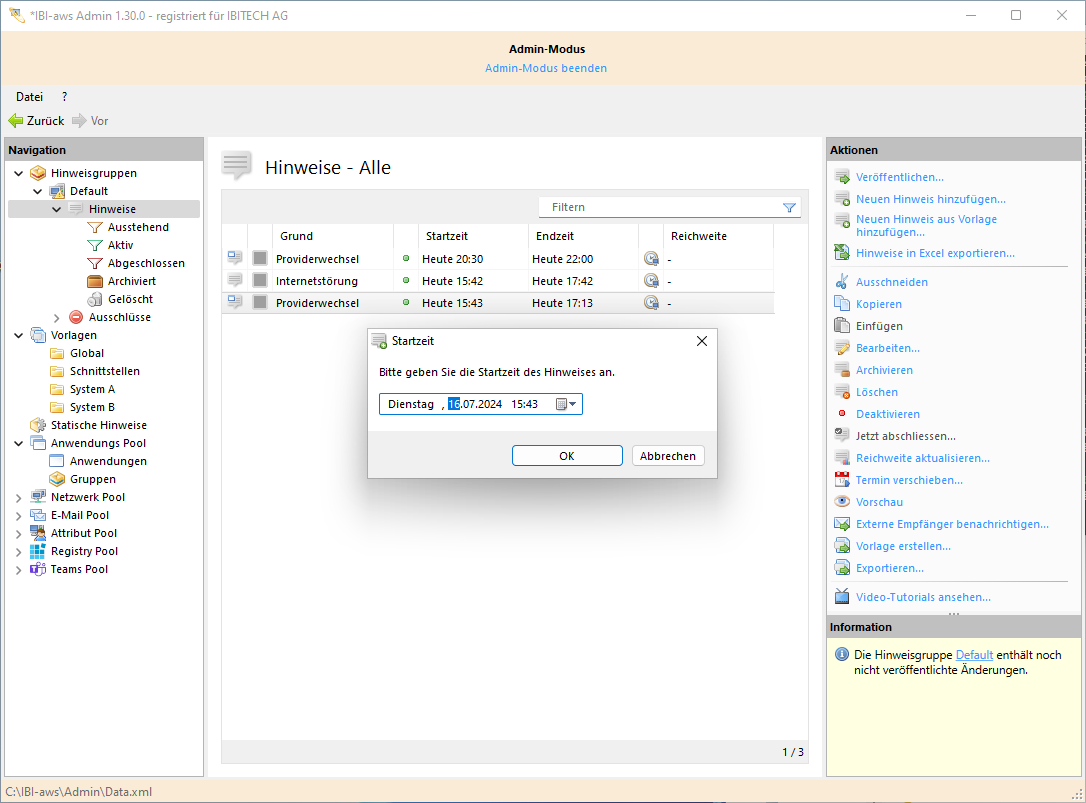1086x803 pixels.
Task: Expand the Netzwerk Pool tree node
Action: pos(19,497)
